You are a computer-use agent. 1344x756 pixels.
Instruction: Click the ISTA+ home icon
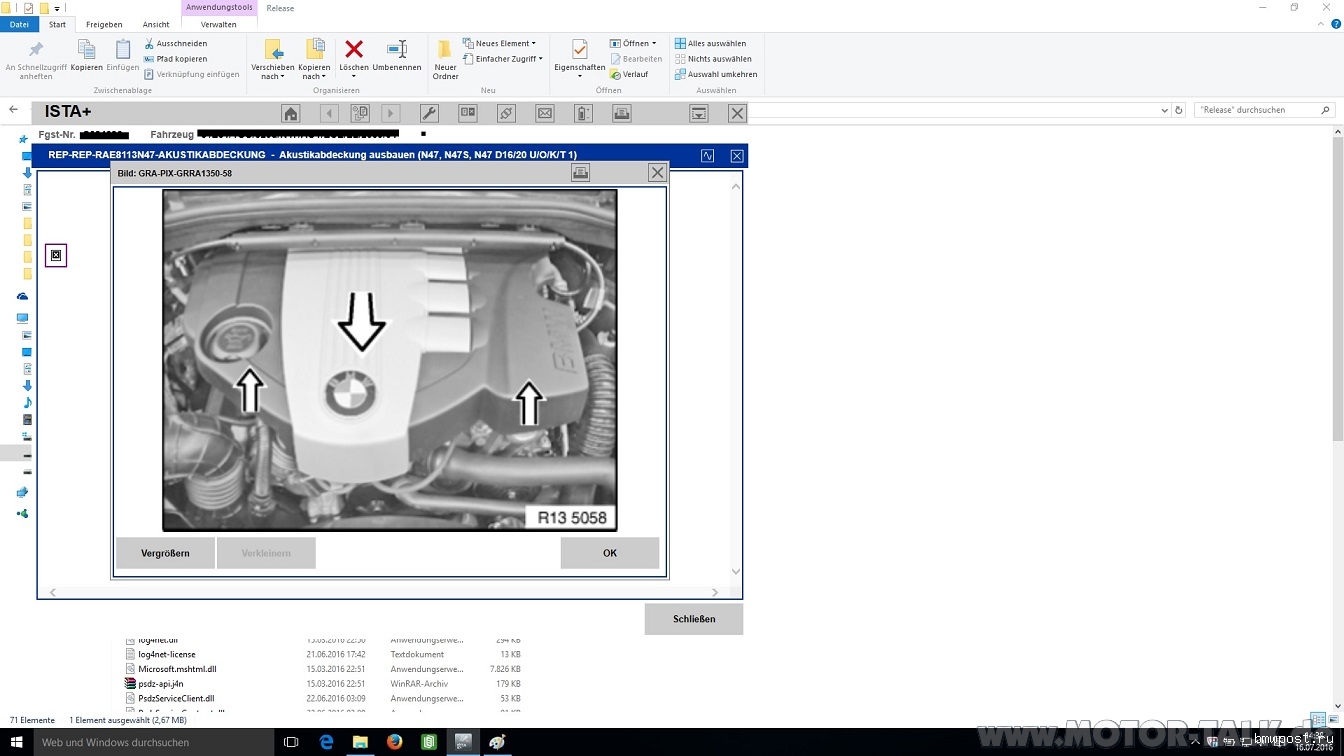pyautogui.click(x=290, y=114)
